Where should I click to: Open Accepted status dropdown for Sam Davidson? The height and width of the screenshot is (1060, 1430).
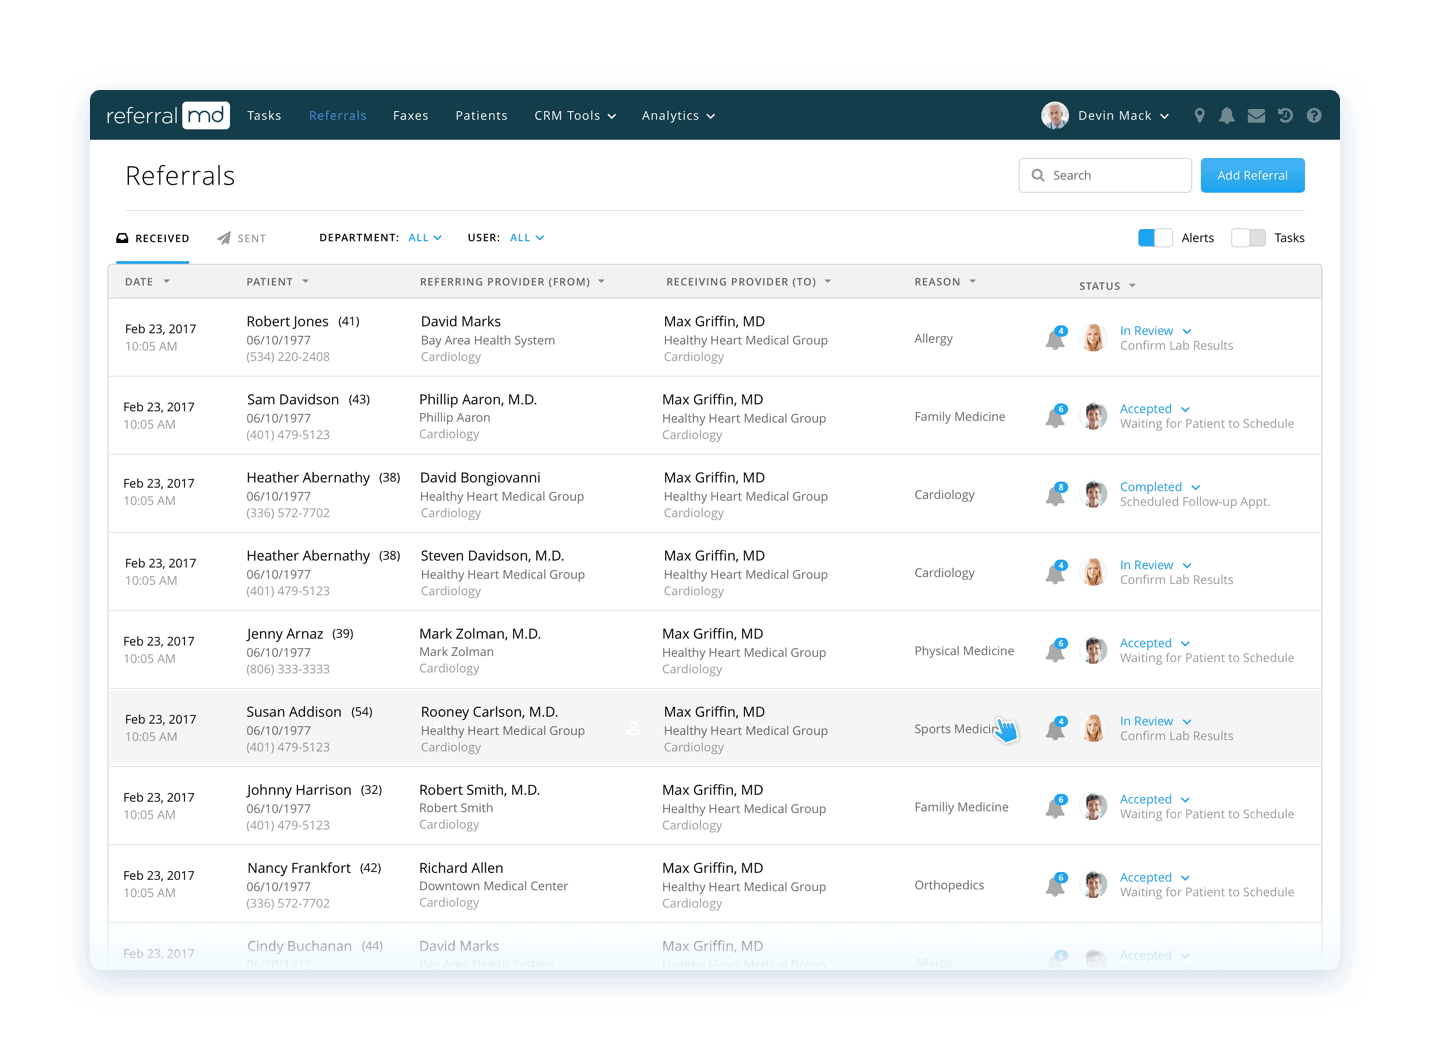tap(1155, 409)
